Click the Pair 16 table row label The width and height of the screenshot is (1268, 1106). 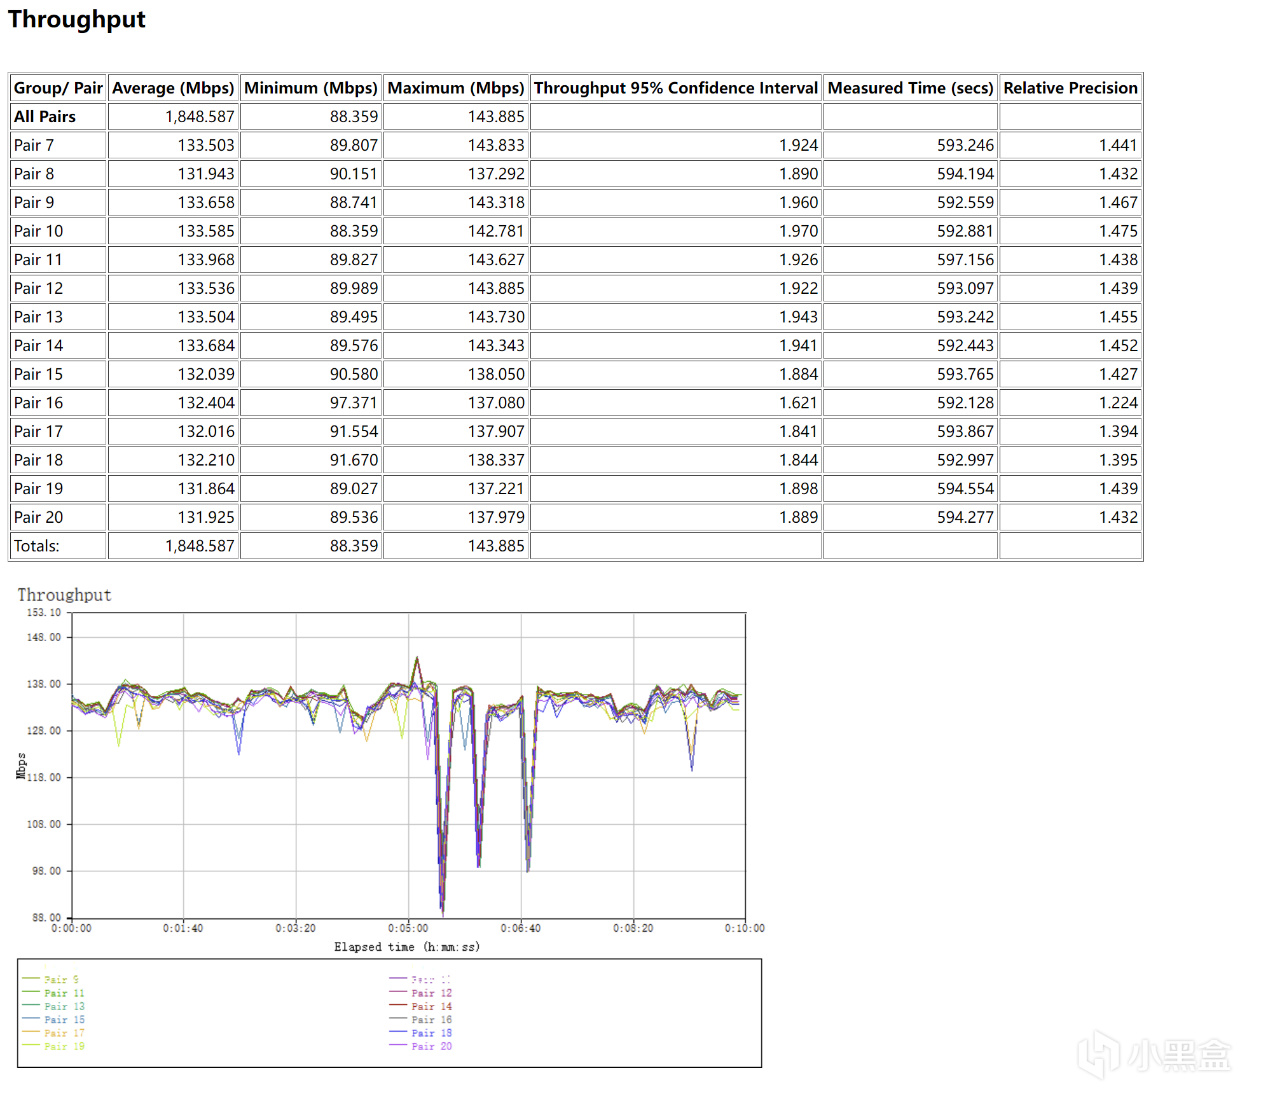pos(38,403)
